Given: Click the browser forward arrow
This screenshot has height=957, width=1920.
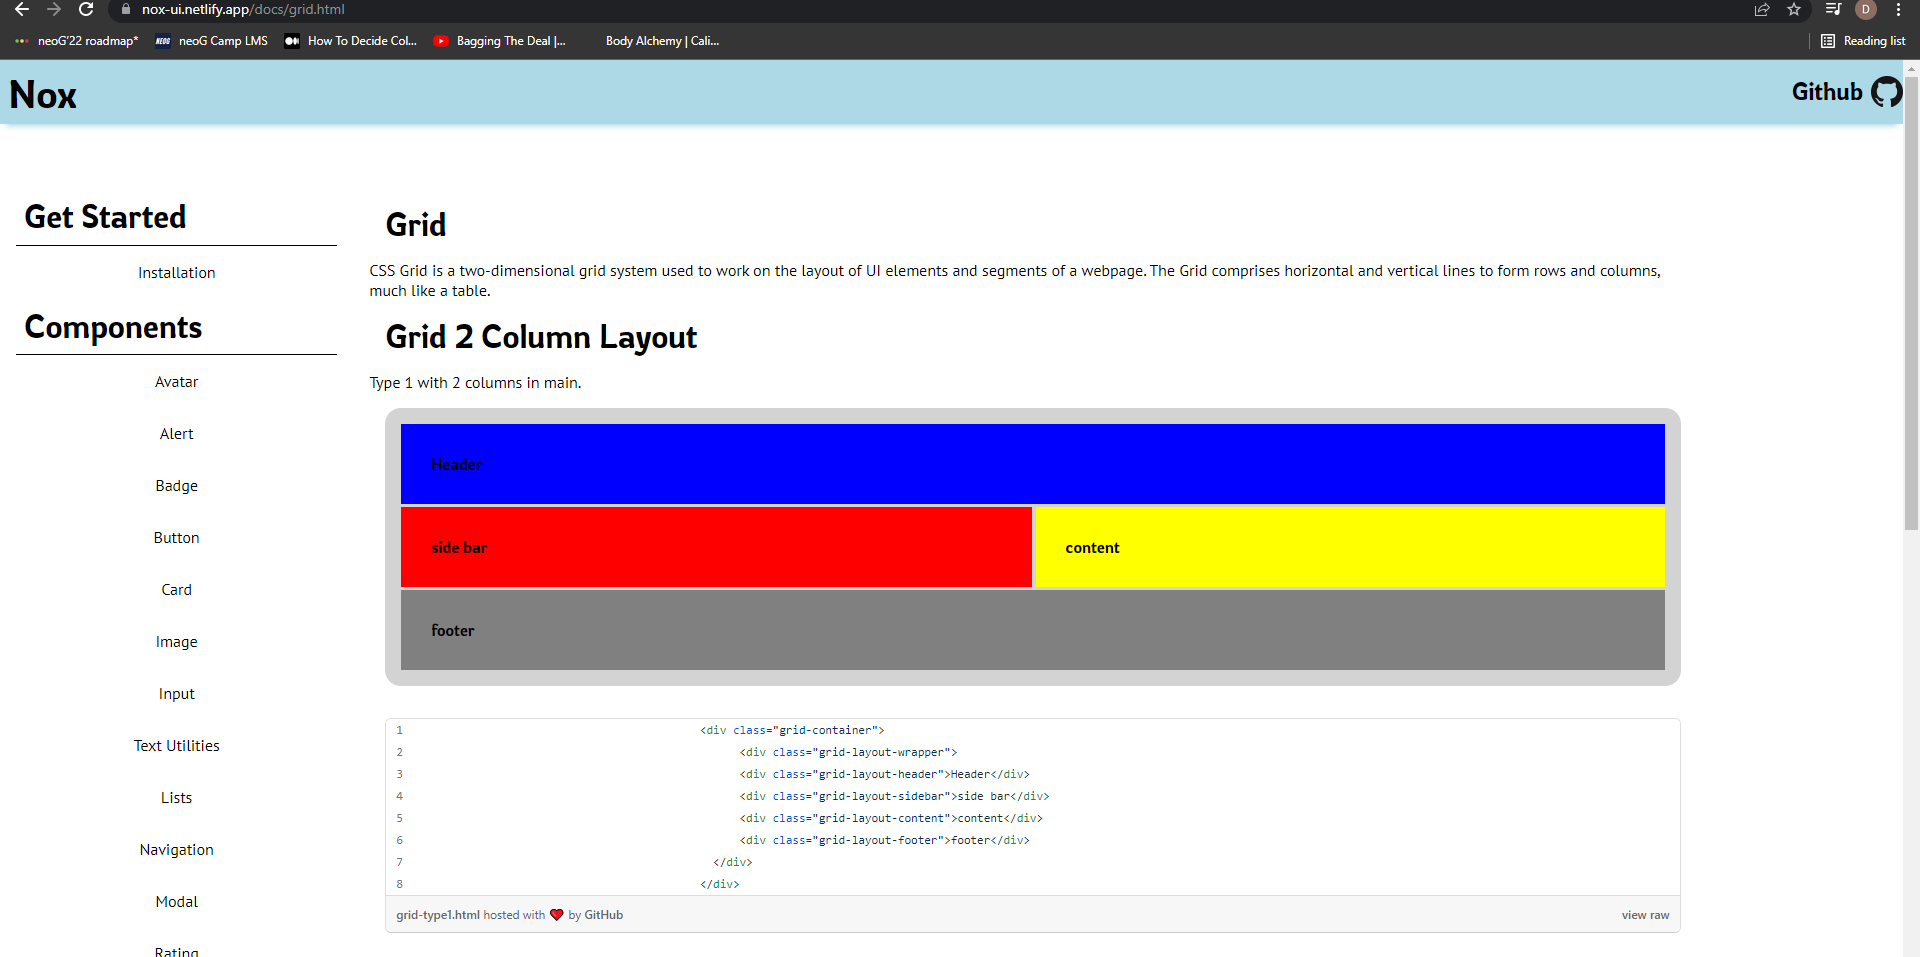Looking at the screenshot, I should coord(54,10).
